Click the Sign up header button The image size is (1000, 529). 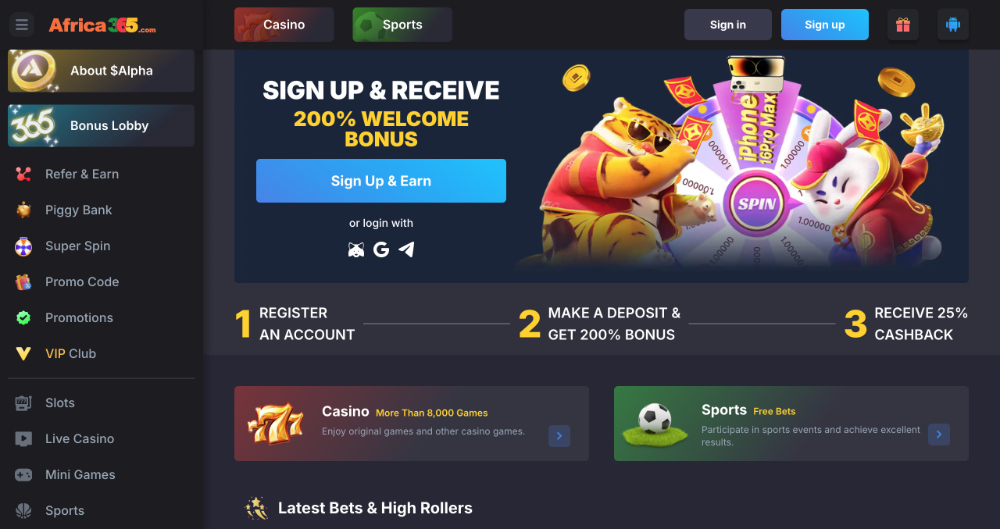tap(825, 25)
